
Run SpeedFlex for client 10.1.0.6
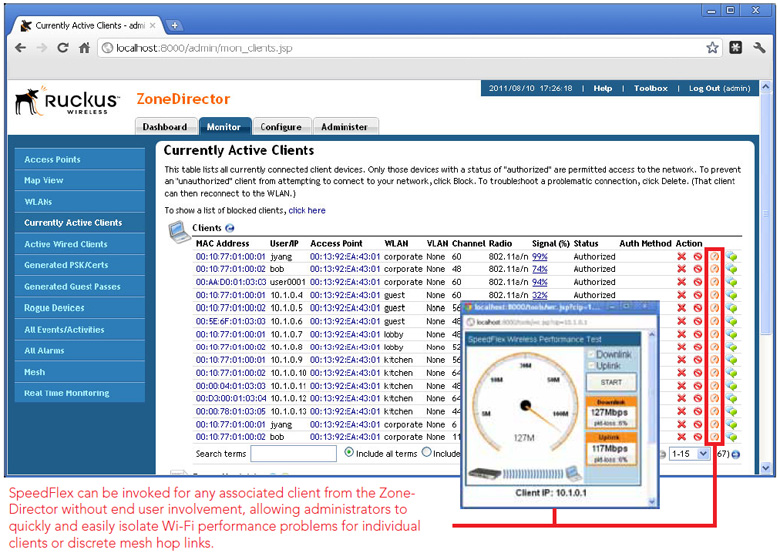(x=714, y=321)
